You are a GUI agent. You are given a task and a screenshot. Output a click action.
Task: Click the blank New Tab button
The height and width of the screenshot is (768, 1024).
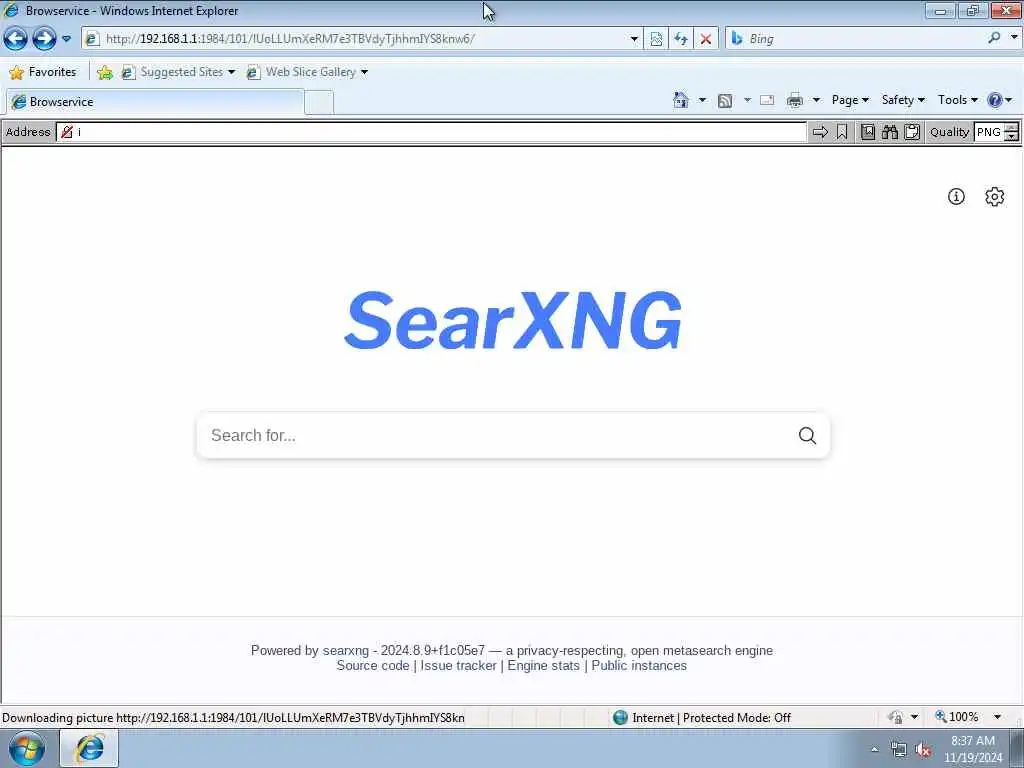tap(319, 103)
